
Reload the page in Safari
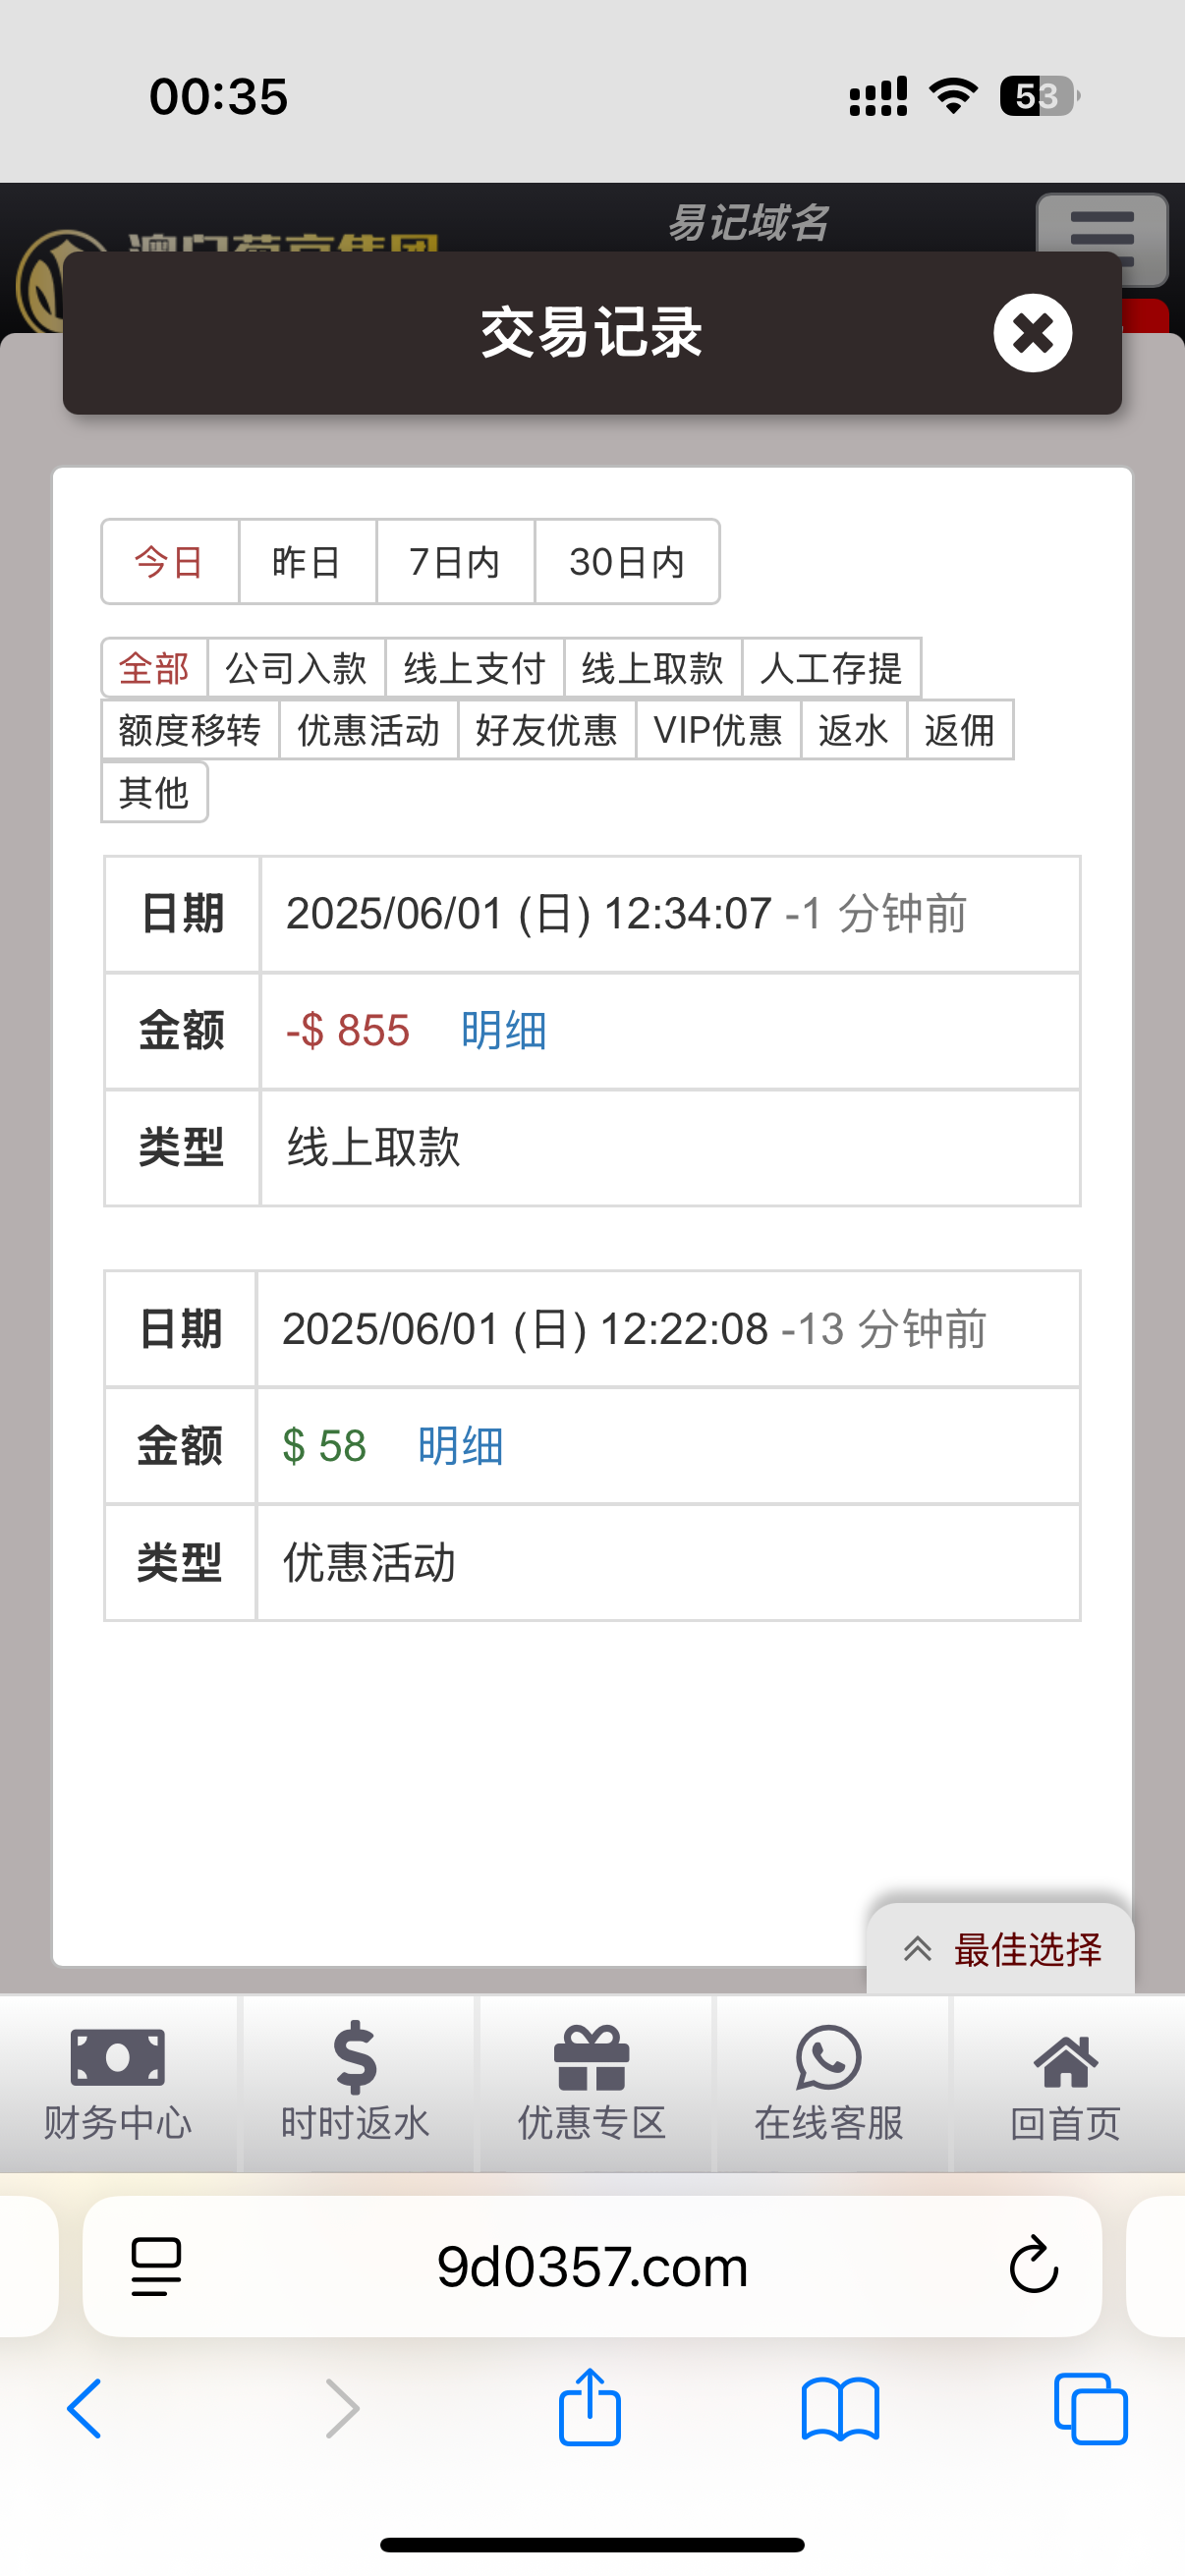click(x=1033, y=2265)
